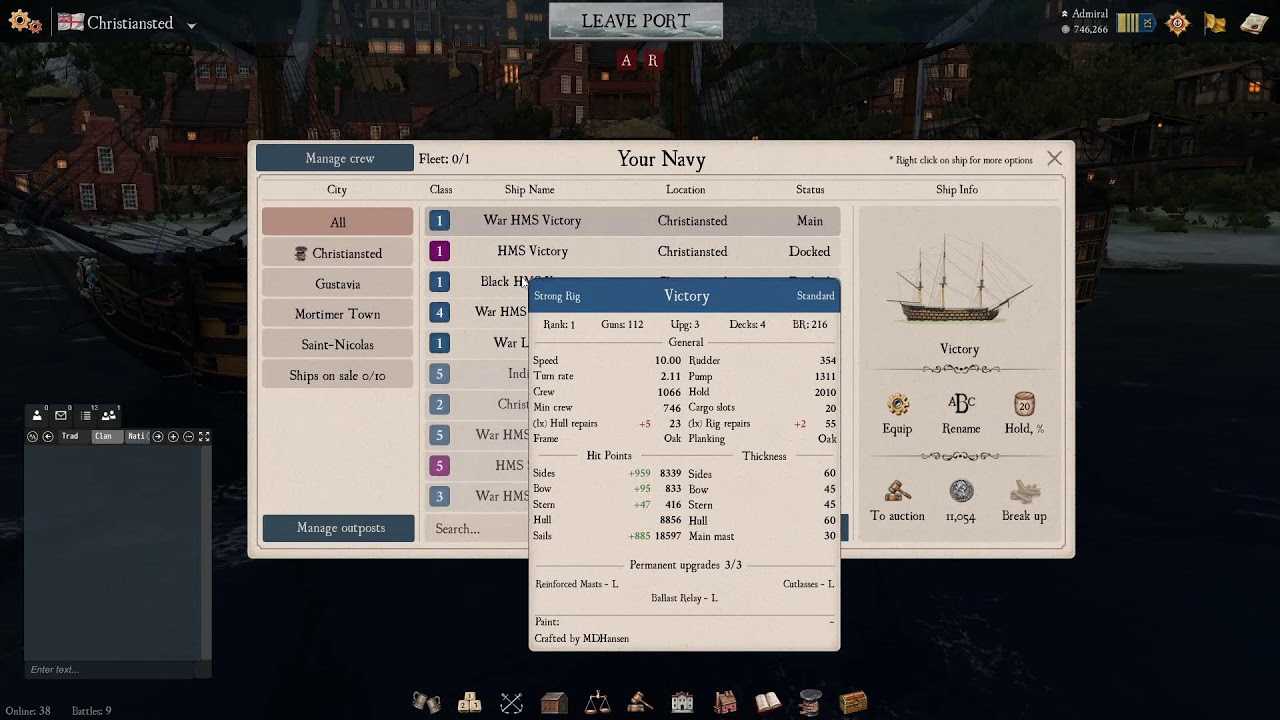1280x720 pixels.
Task: Click the Equip gear icon
Action: tap(897, 404)
